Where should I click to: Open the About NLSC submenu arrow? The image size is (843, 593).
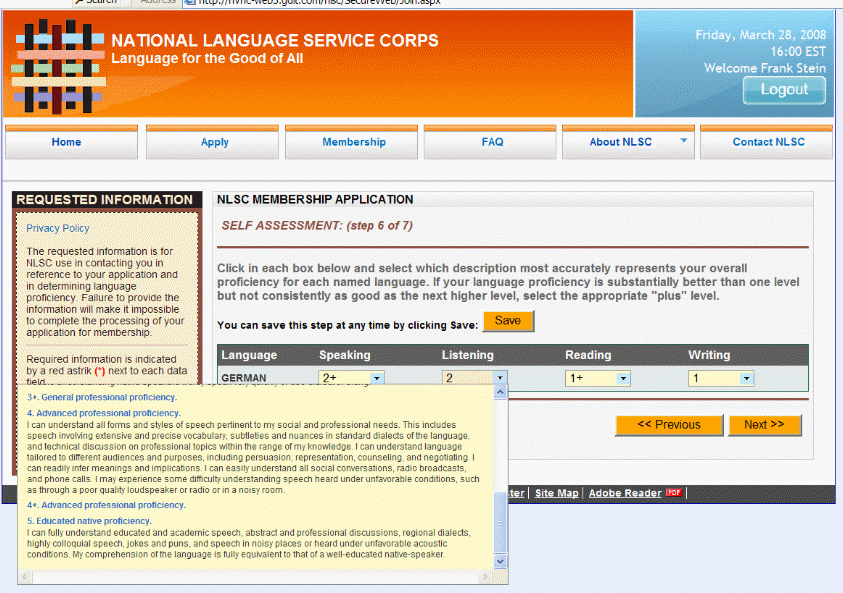click(683, 141)
